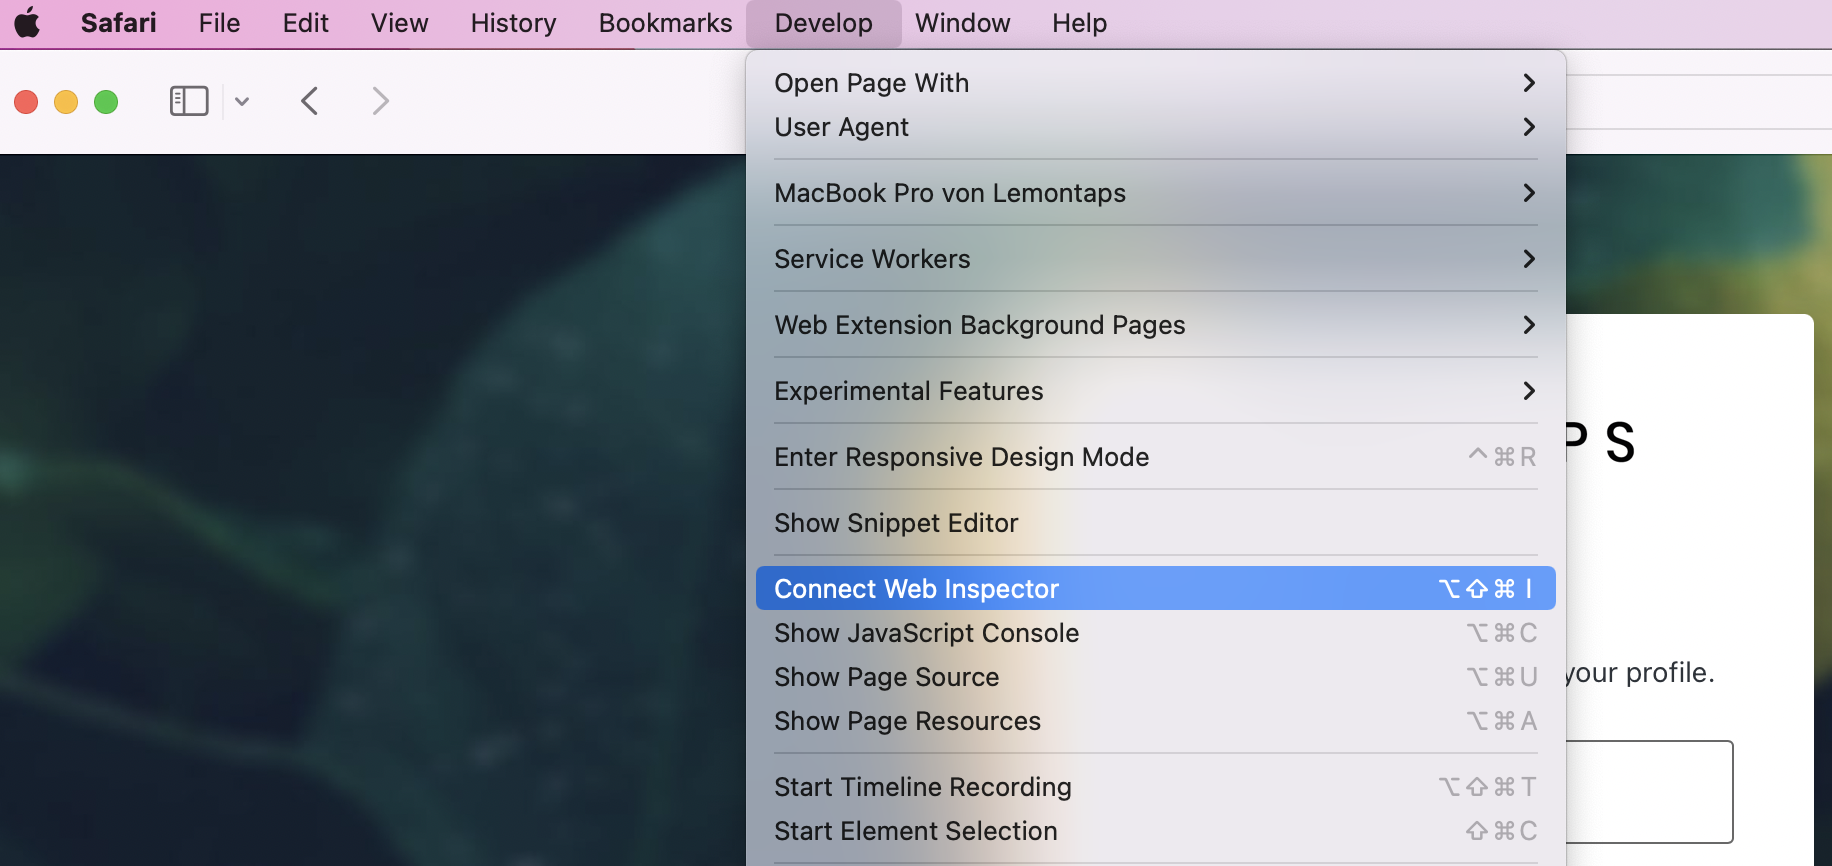The image size is (1832, 866).
Task: Open the Safari application menu
Action: (118, 23)
